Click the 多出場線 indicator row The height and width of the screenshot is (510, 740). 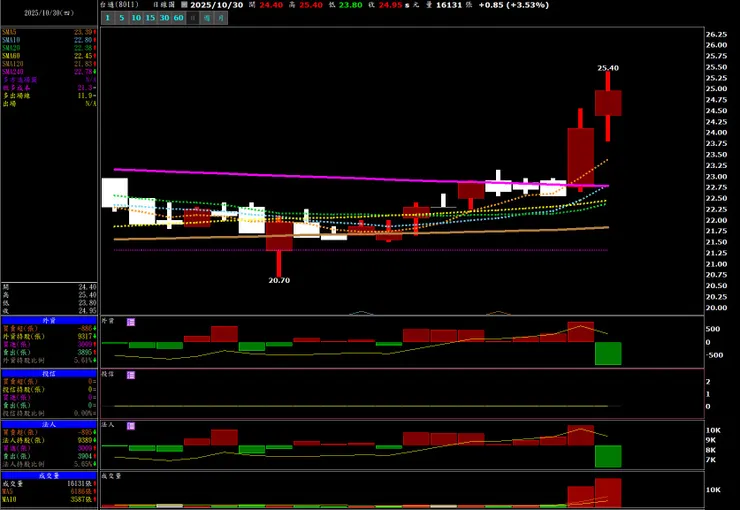[49, 95]
